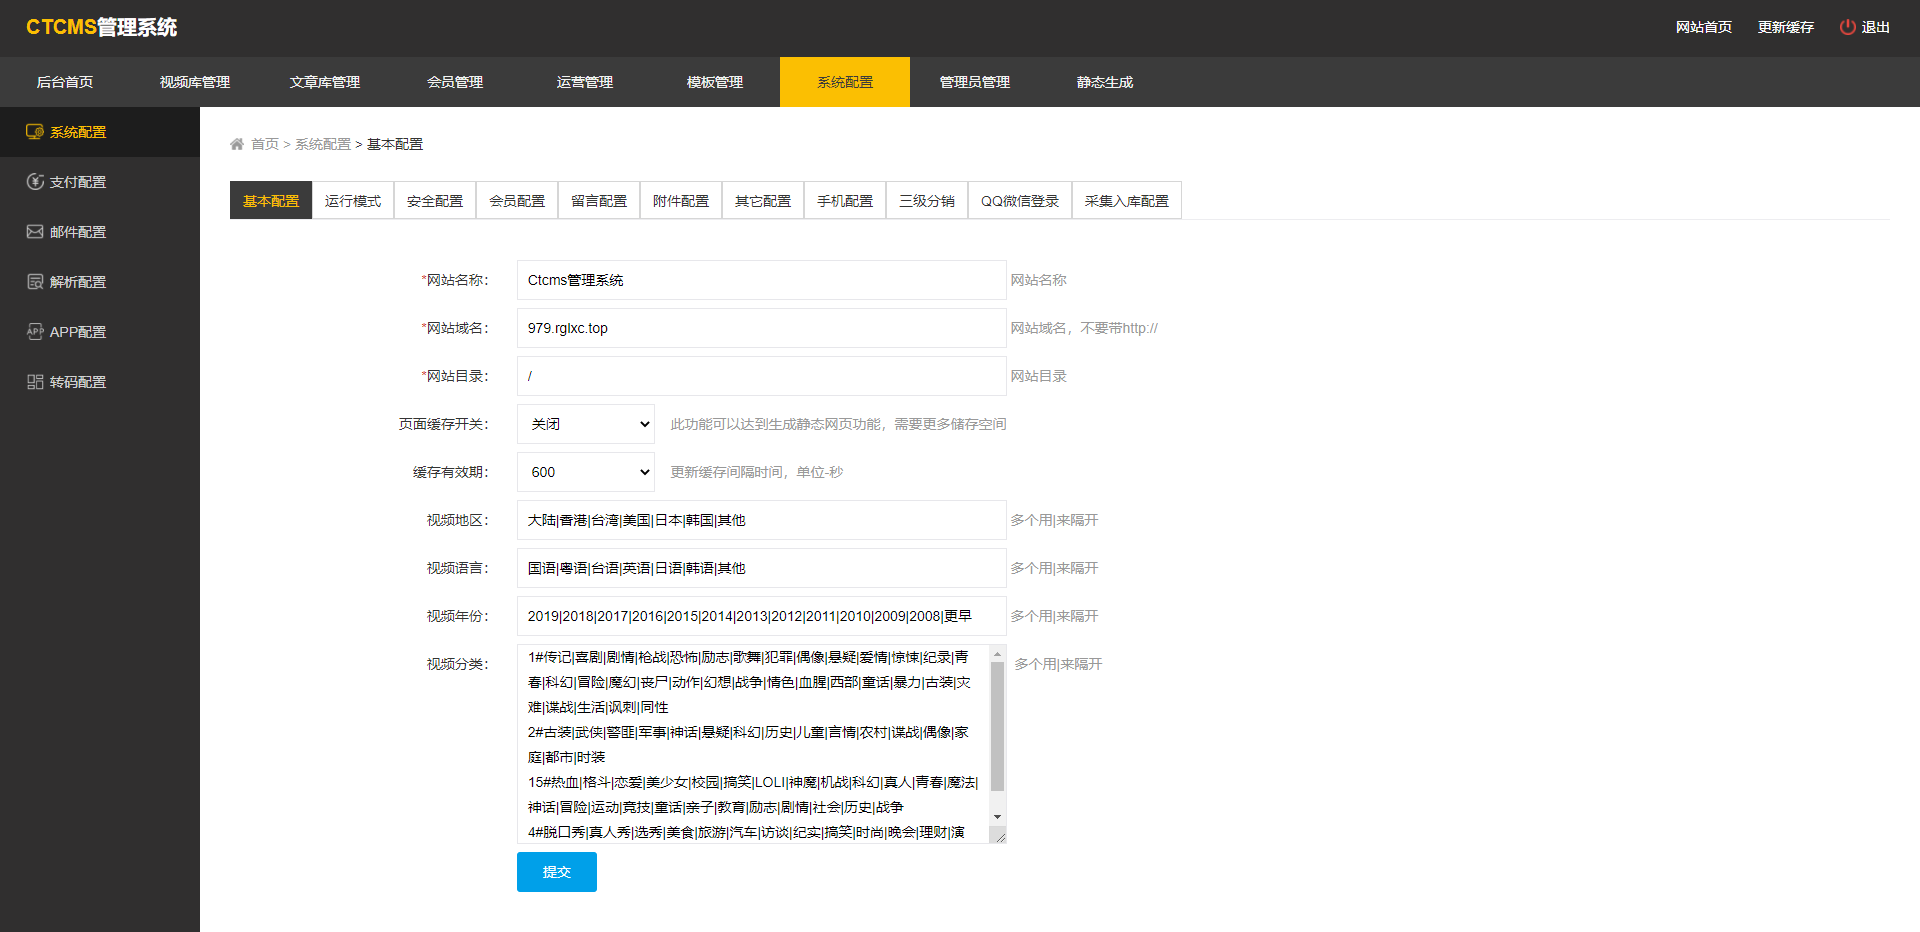Go to 管理员管理 in the top menu
The image size is (1920, 932).
[975, 82]
